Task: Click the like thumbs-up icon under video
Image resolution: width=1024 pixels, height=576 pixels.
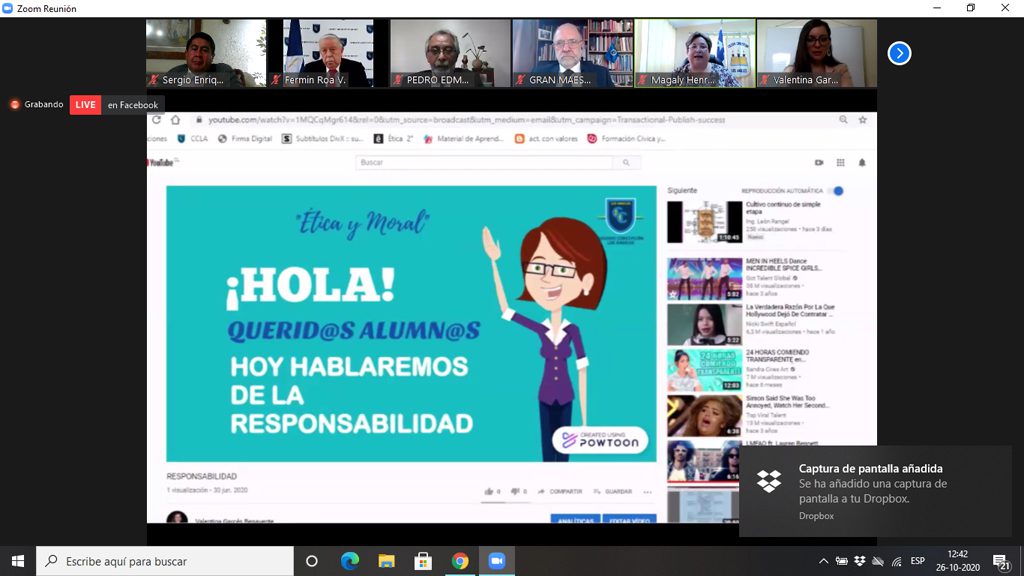Action: pos(489,491)
